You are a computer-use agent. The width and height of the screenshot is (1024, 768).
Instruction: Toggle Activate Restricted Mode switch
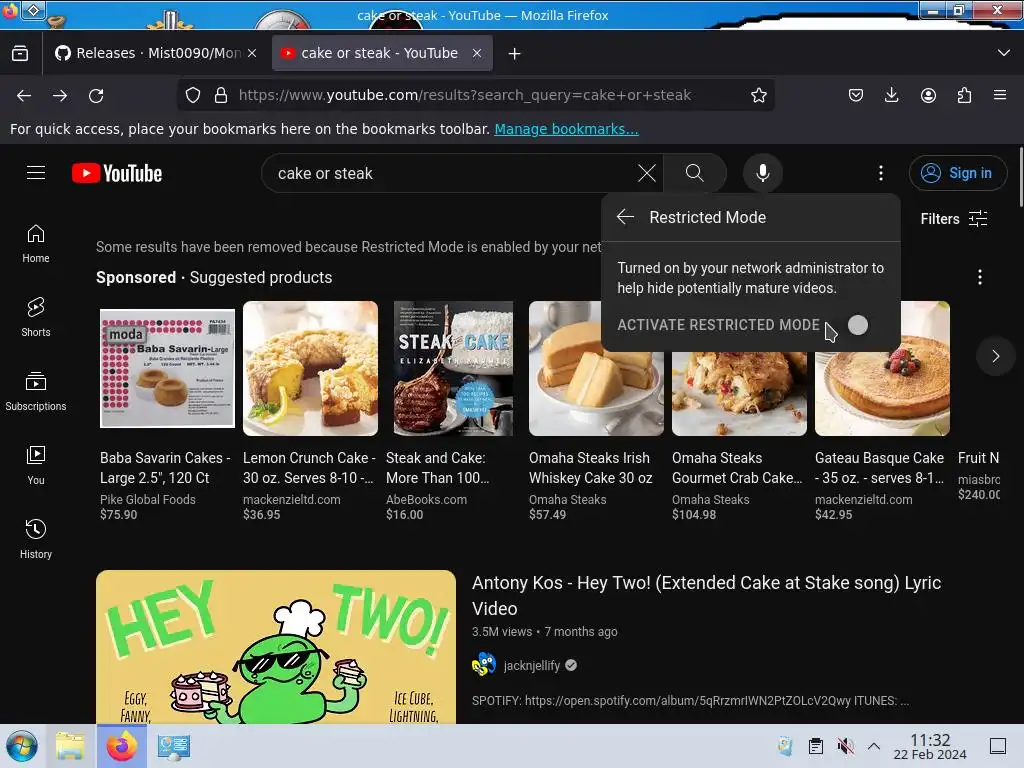[857, 325]
